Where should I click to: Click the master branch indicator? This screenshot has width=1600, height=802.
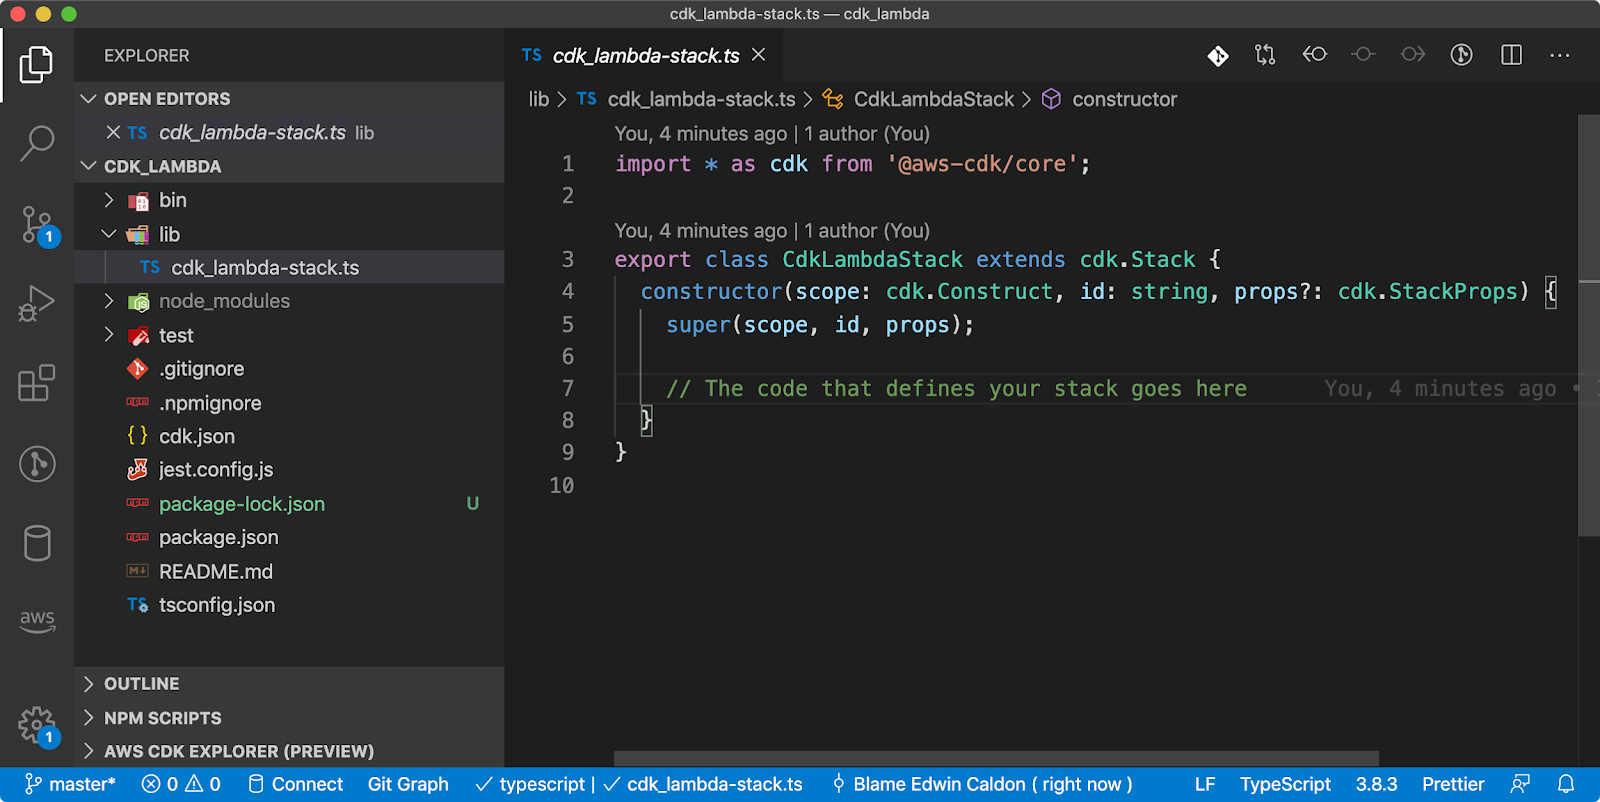(70, 784)
